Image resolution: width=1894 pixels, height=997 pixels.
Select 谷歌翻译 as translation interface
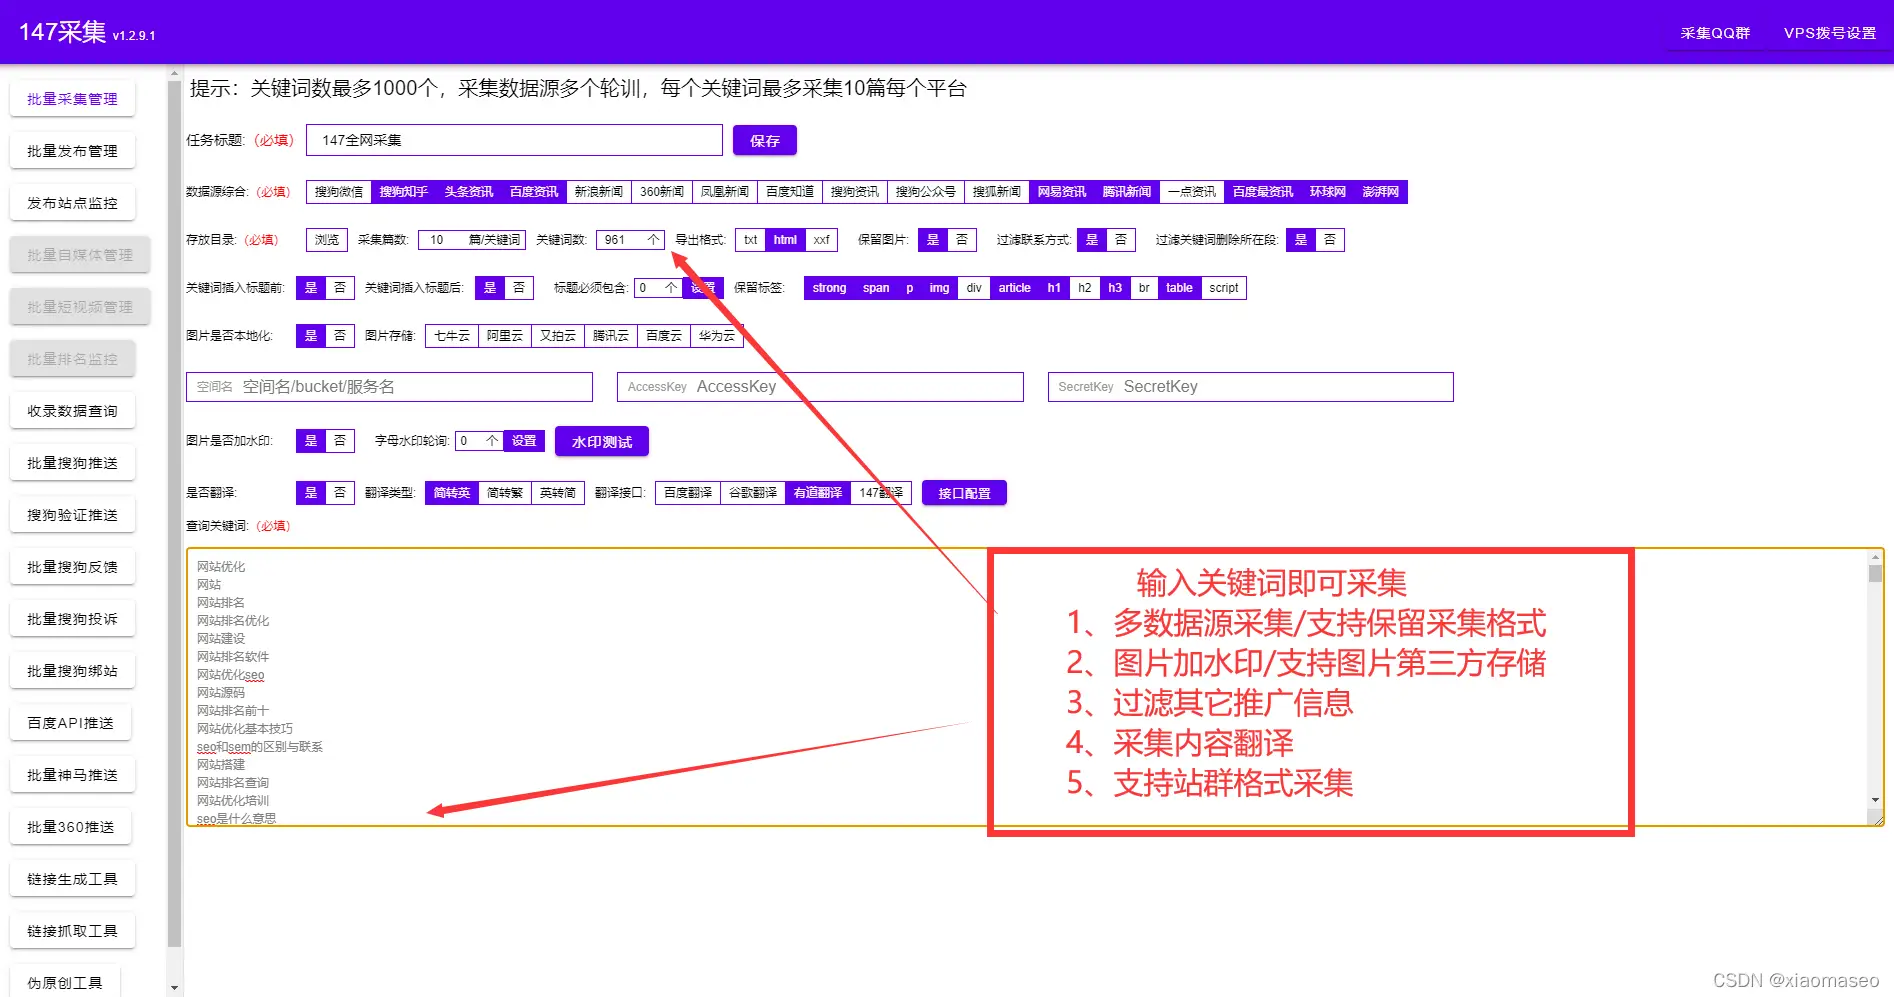coord(751,492)
